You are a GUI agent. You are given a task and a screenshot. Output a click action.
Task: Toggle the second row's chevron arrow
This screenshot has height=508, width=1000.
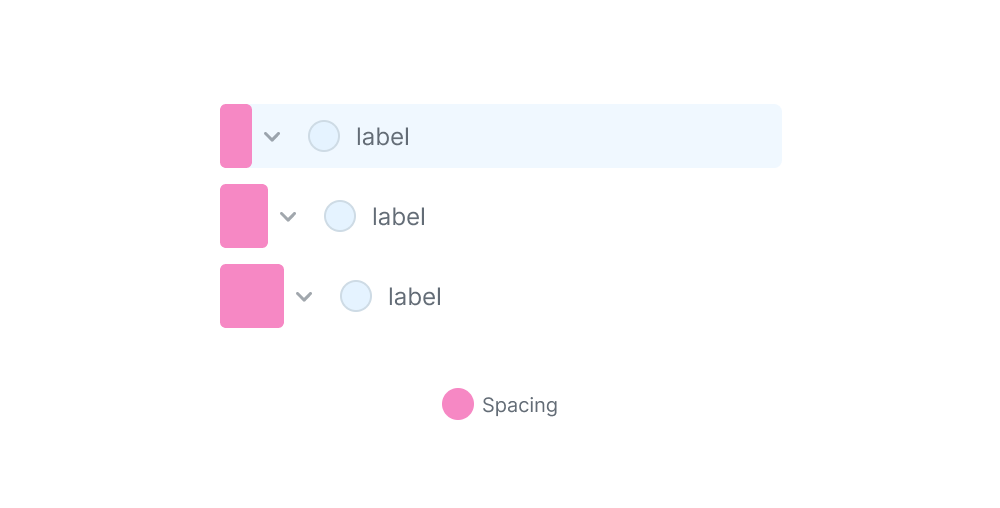[x=288, y=216]
